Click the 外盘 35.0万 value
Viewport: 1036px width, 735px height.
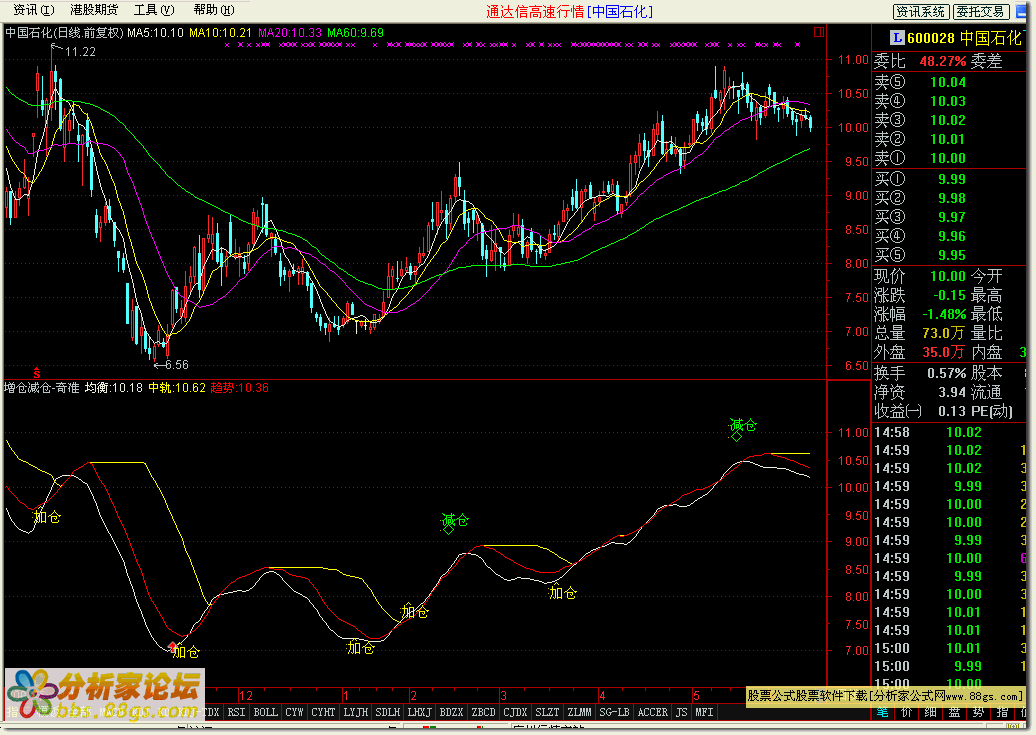coord(944,352)
